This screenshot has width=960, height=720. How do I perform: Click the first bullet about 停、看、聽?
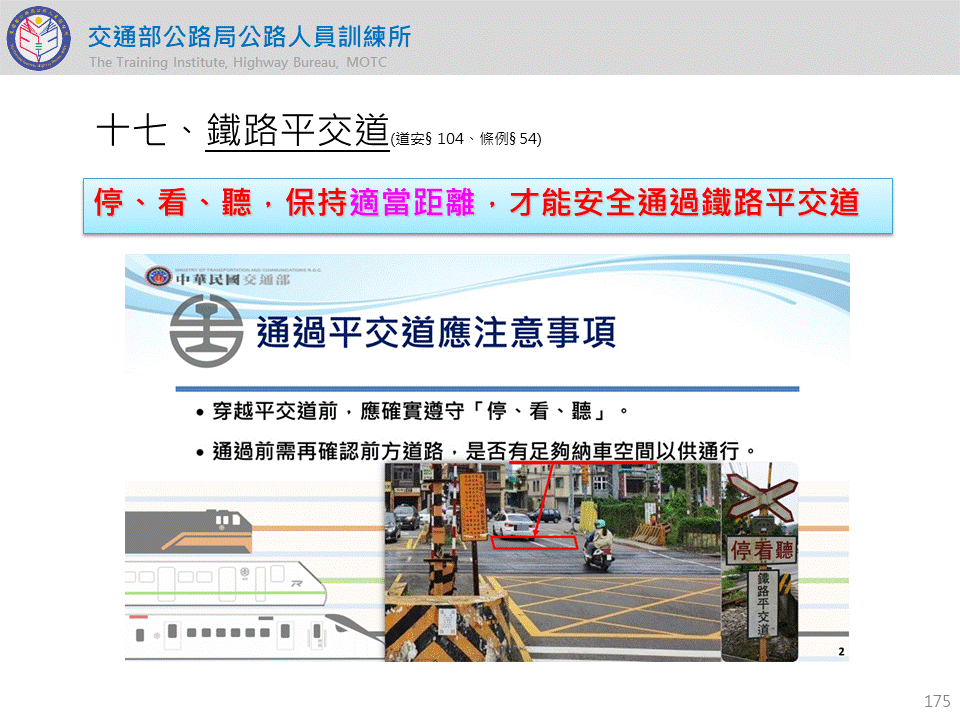tap(420, 411)
